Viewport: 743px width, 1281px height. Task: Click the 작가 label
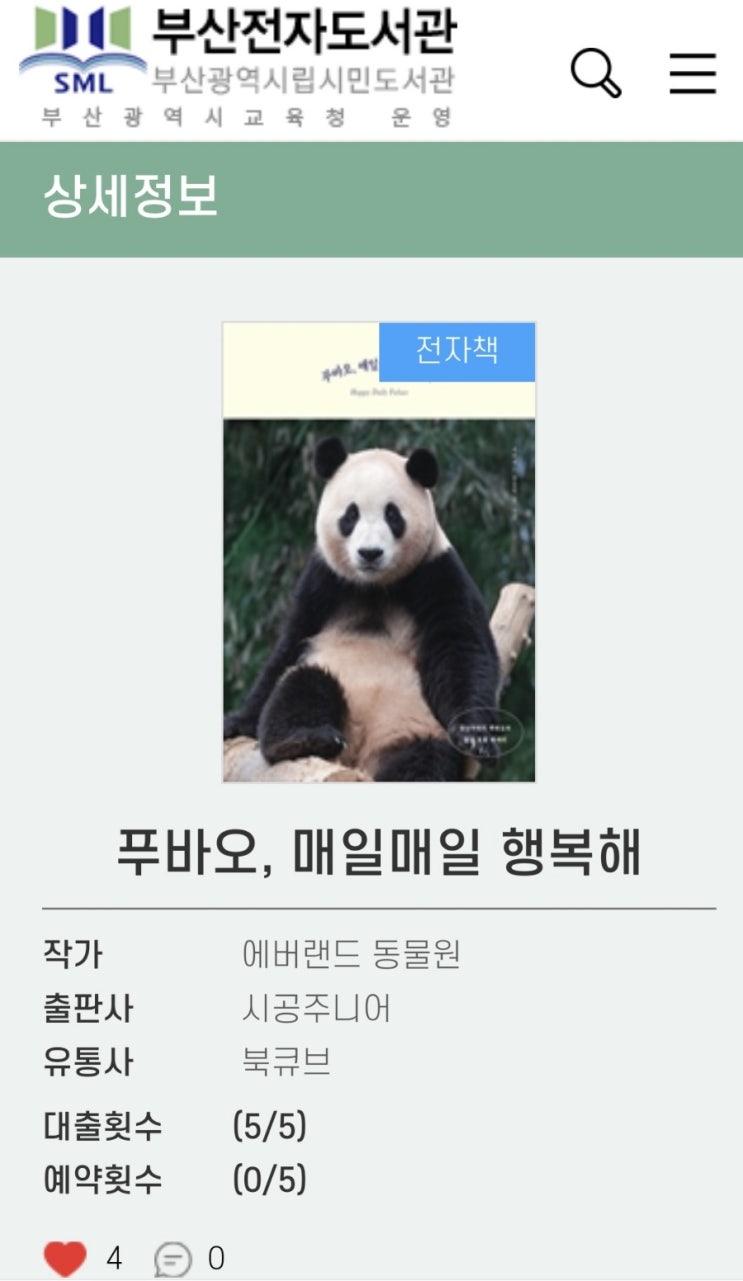click(73, 955)
